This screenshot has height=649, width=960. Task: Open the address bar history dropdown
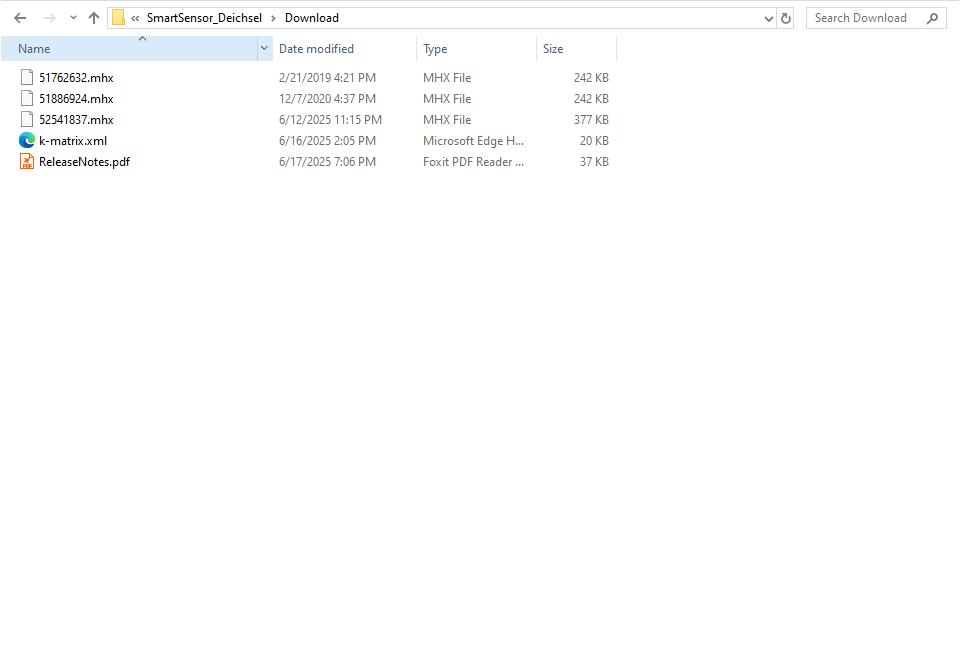point(768,17)
